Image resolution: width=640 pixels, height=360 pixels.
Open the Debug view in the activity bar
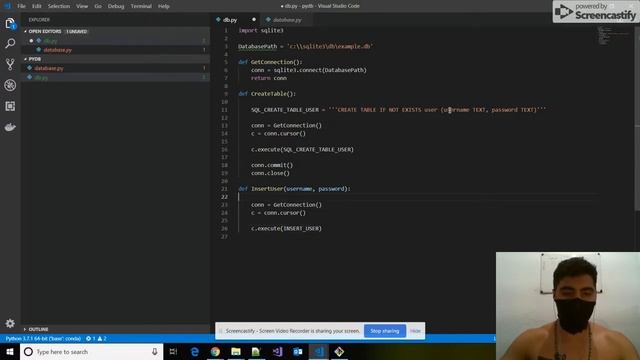point(10,85)
